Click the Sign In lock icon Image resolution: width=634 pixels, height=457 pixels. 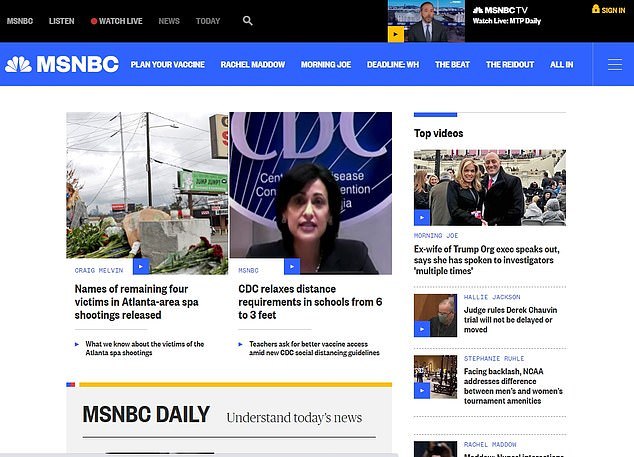coord(596,9)
